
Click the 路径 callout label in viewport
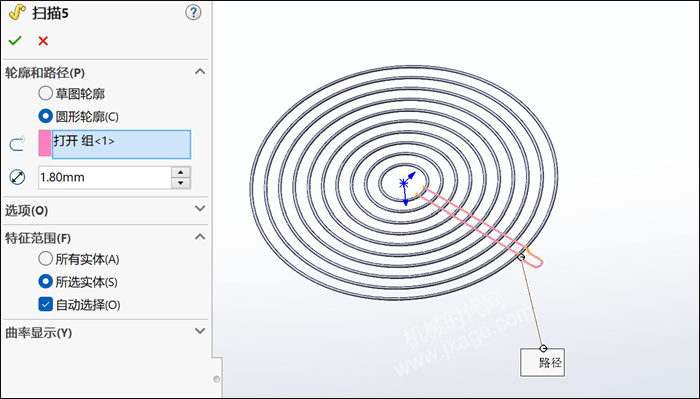(542, 362)
